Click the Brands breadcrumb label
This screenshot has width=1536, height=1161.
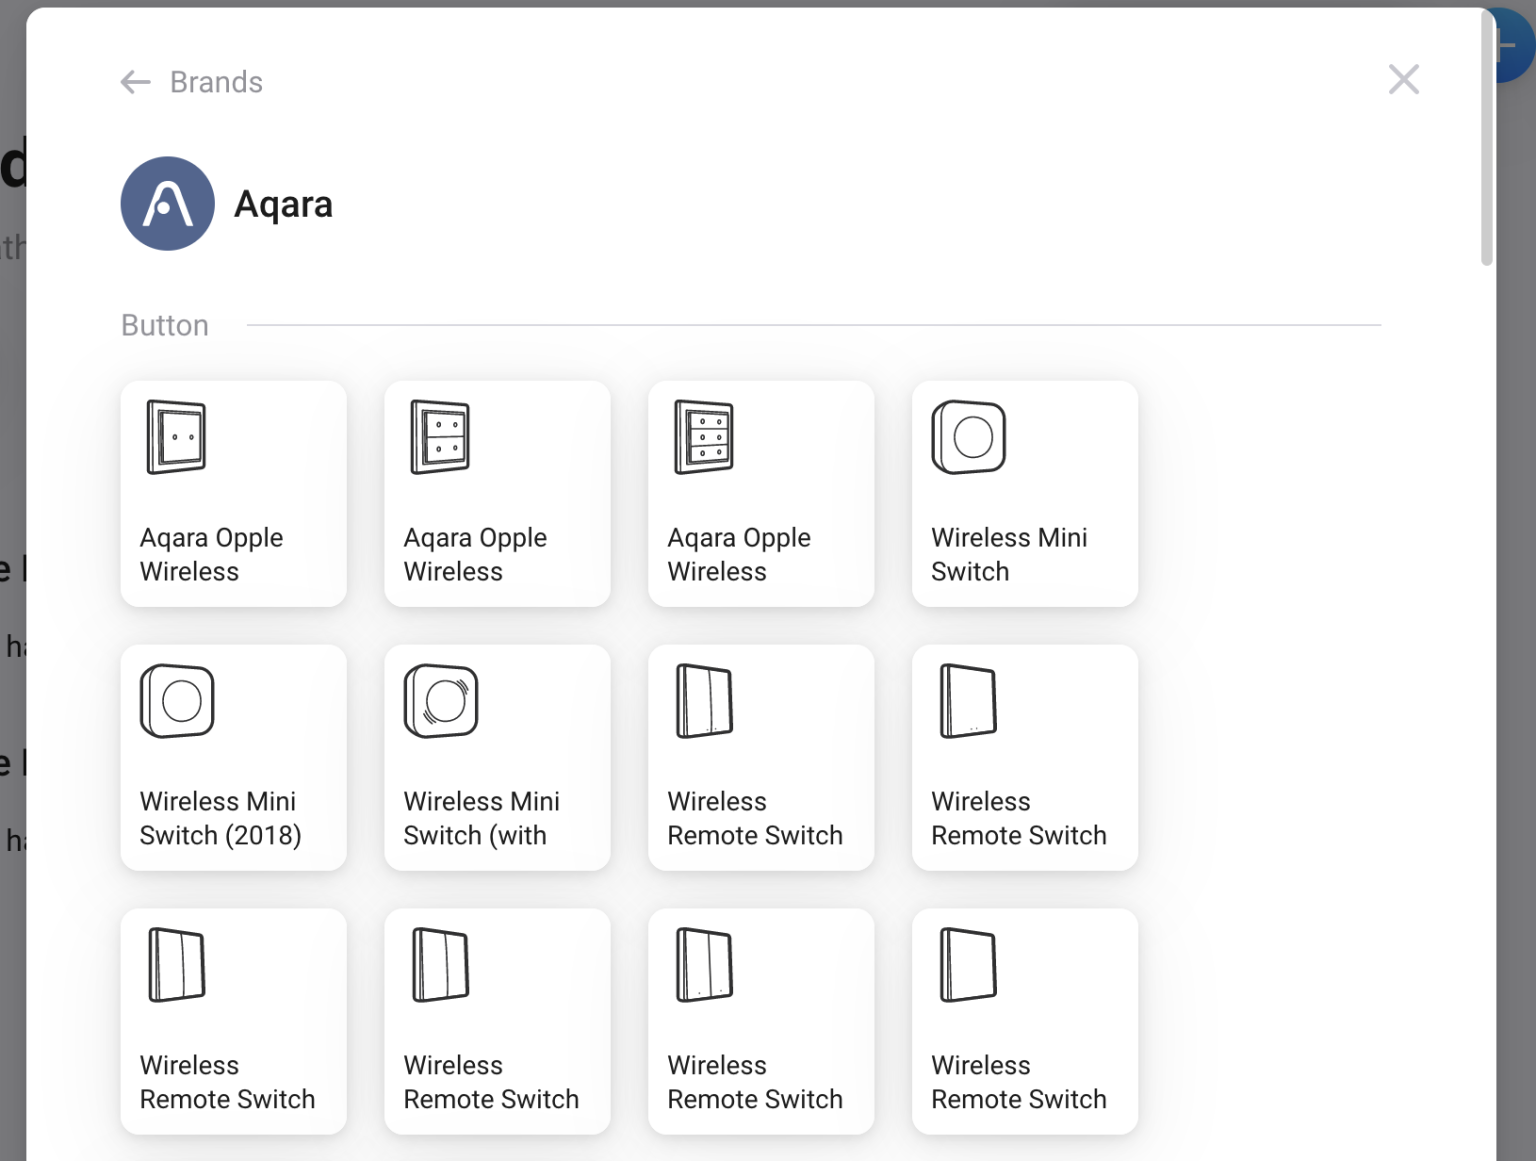(216, 82)
